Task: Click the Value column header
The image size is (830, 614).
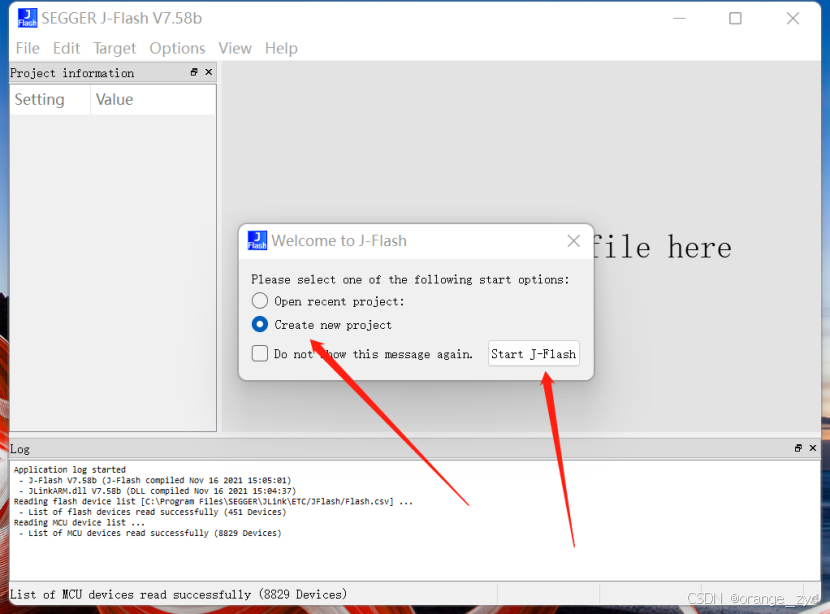Action: click(x=153, y=100)
